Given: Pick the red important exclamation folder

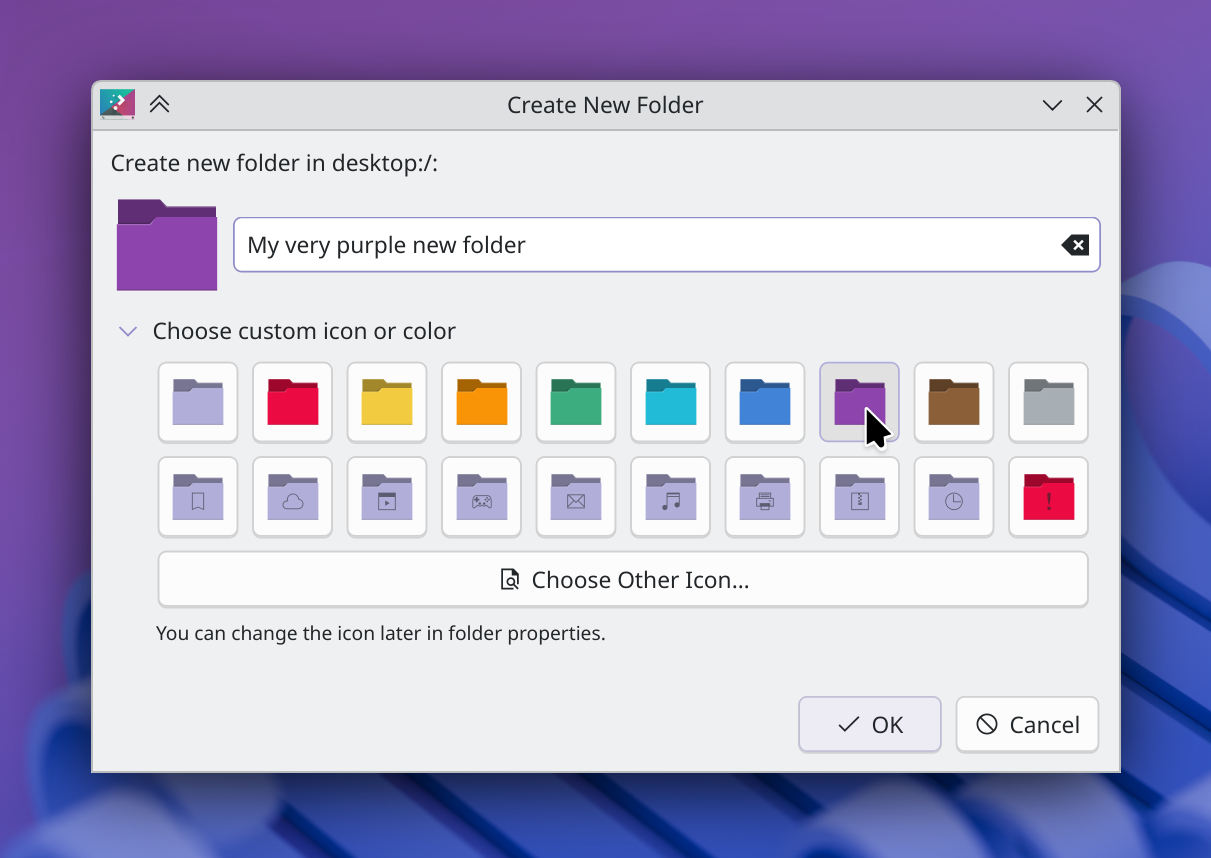Looking at the screenshot, I should coord(1048,497).
